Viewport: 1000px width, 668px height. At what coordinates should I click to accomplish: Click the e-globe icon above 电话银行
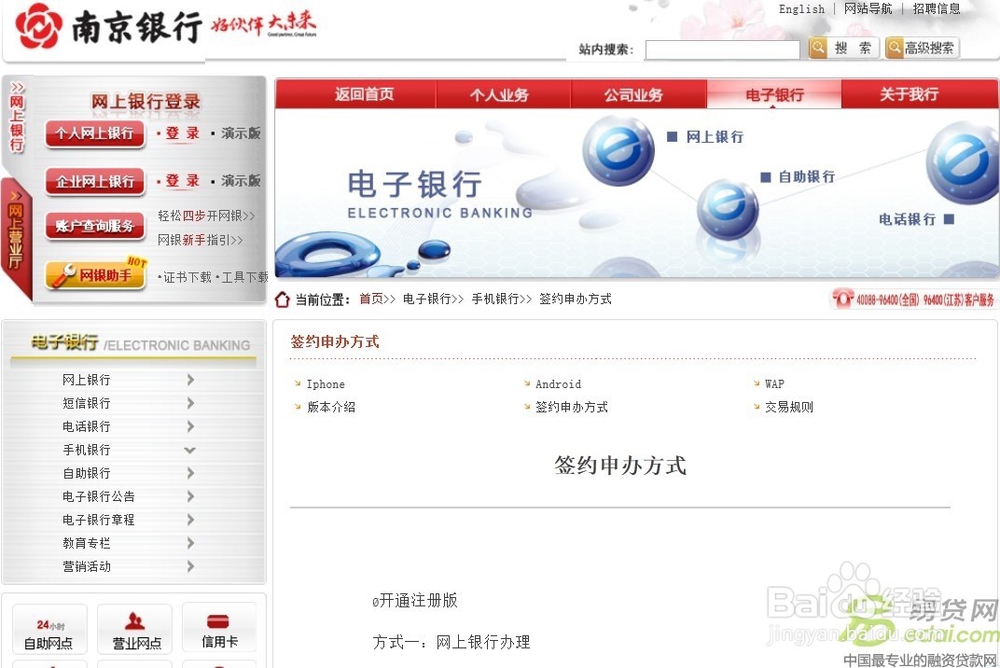click(962, 163)
